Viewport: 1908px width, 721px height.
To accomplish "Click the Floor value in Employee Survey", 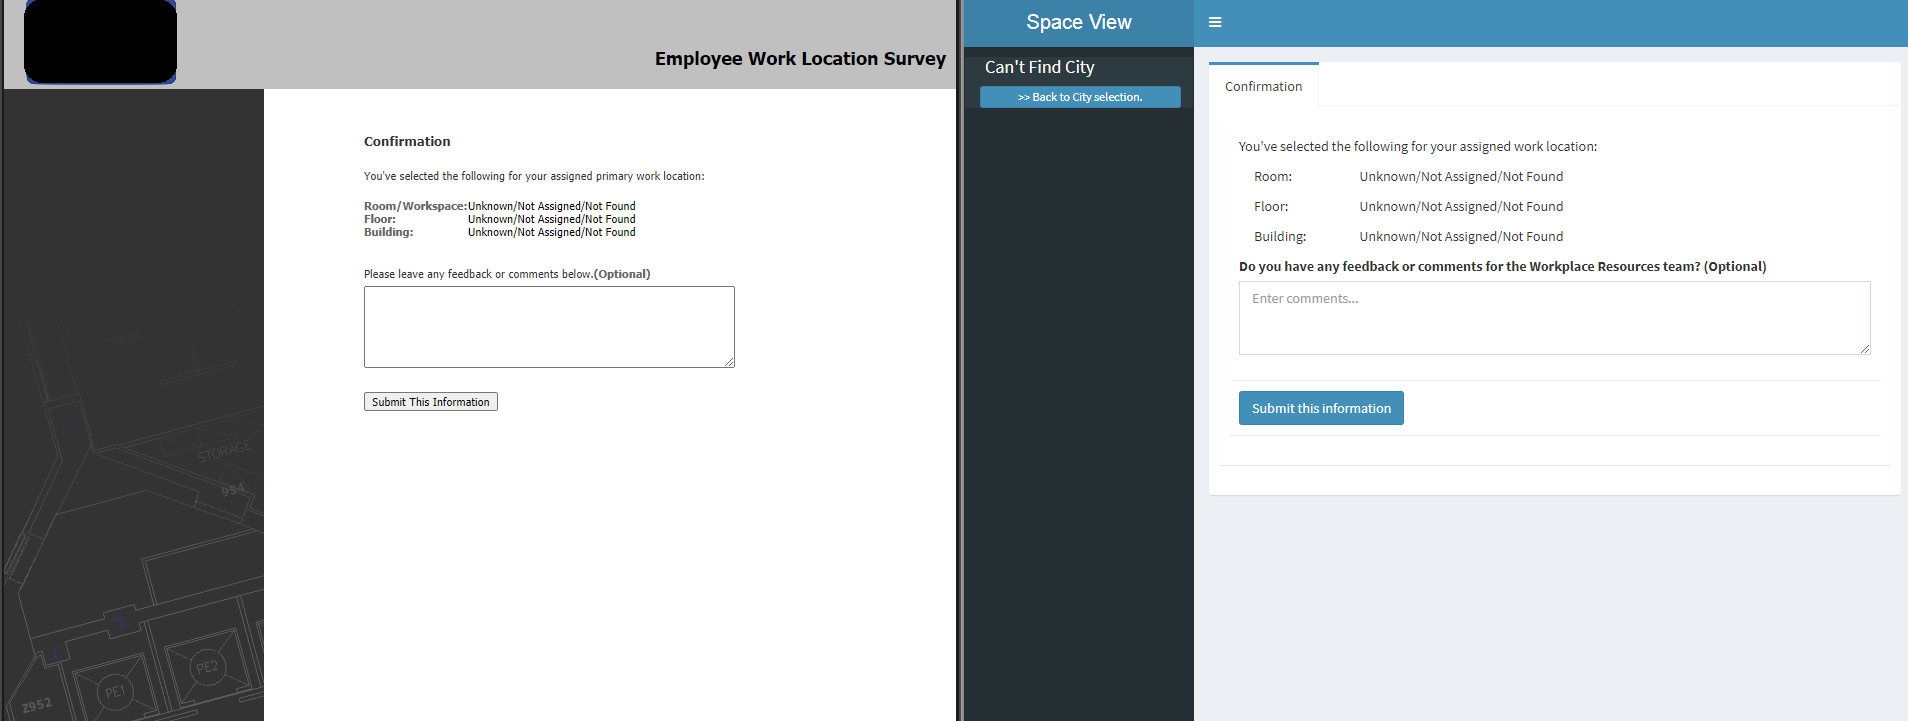I will (552, 219).
